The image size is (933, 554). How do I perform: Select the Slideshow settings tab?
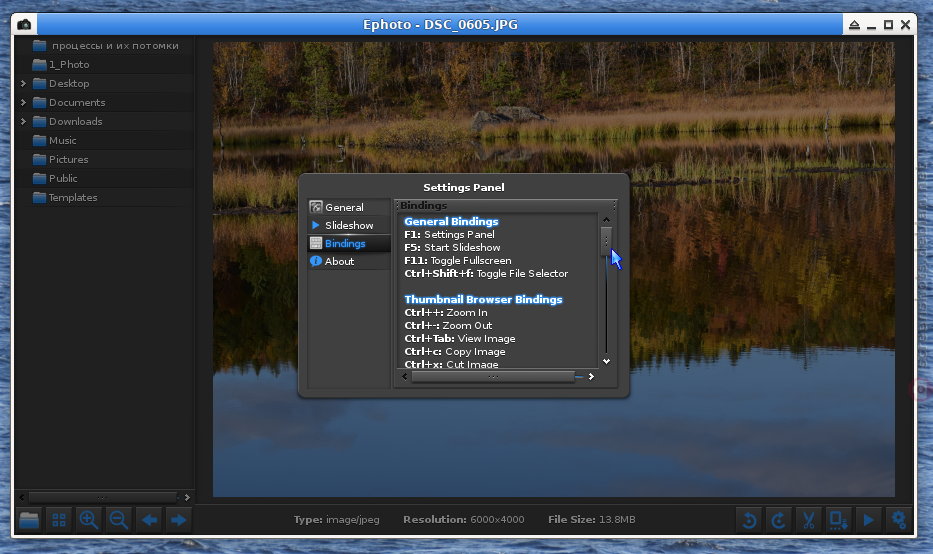click(x=349, y=225)
